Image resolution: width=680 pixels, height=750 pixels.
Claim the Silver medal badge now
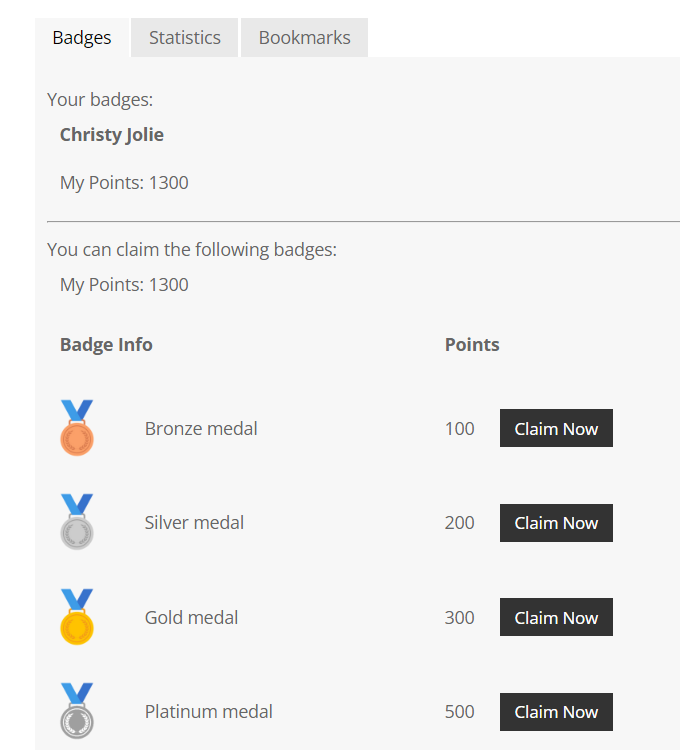tap(556, 523)
